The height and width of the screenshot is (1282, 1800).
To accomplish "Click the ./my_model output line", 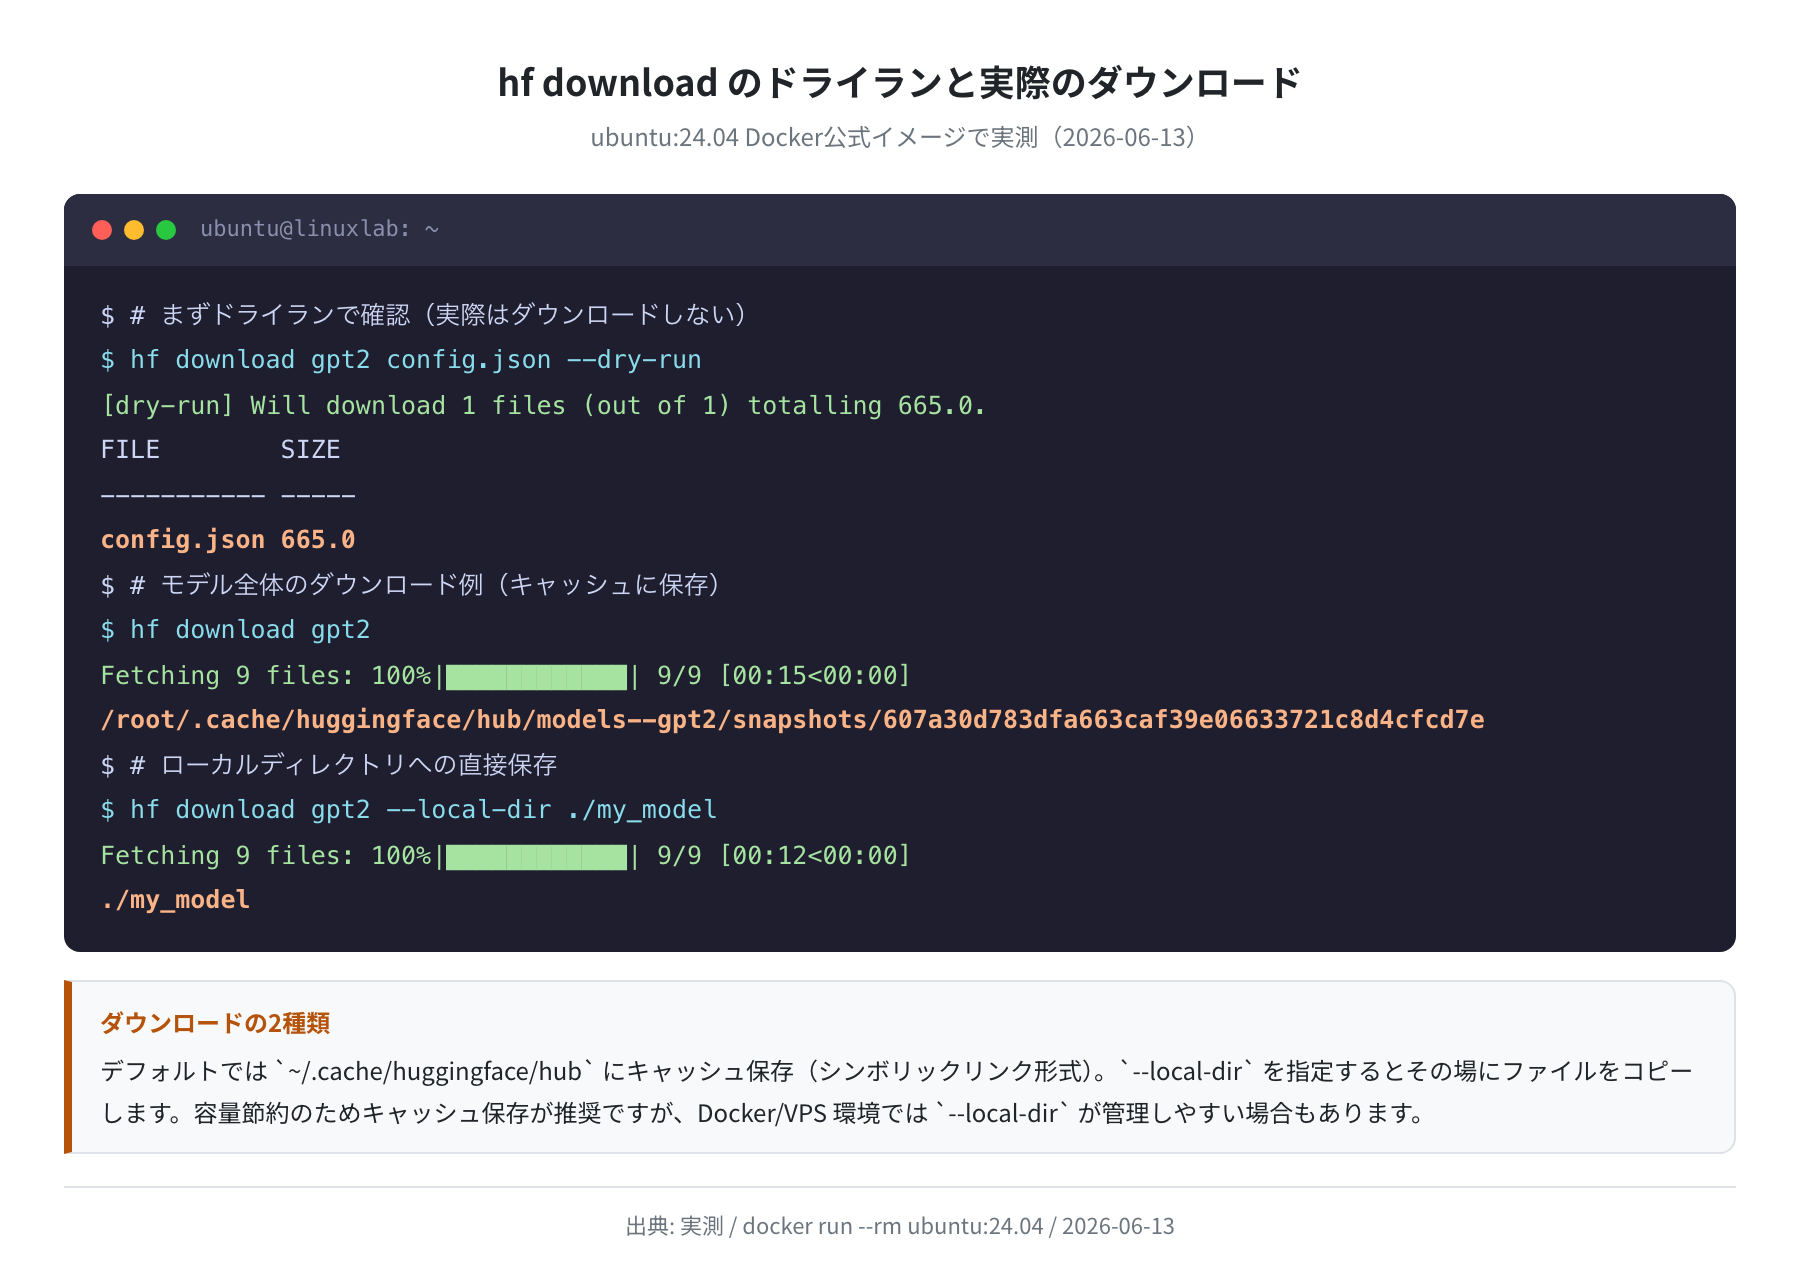I will coord(175,900).
